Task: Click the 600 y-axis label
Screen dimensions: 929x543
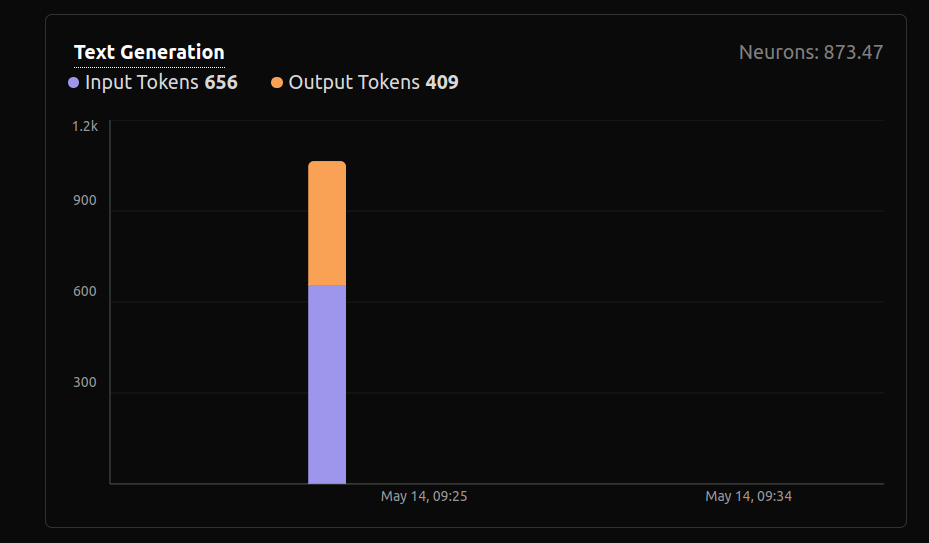Action: (85, 292)
